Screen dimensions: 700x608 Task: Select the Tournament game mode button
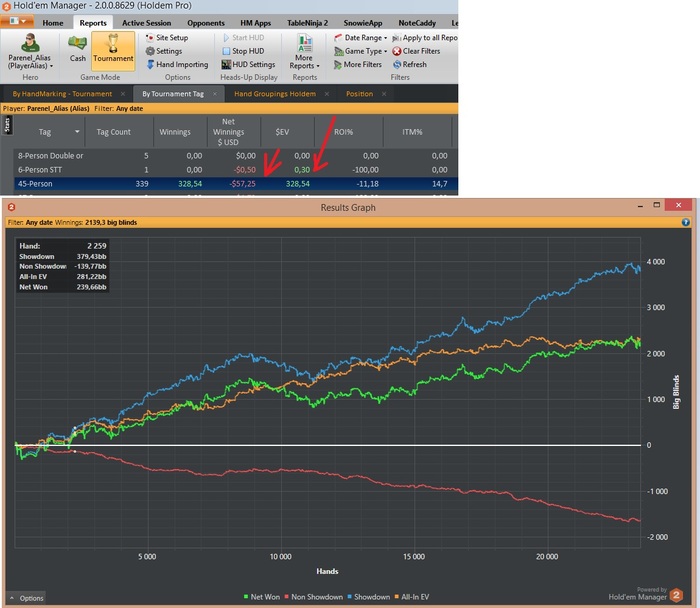(113, 50)
